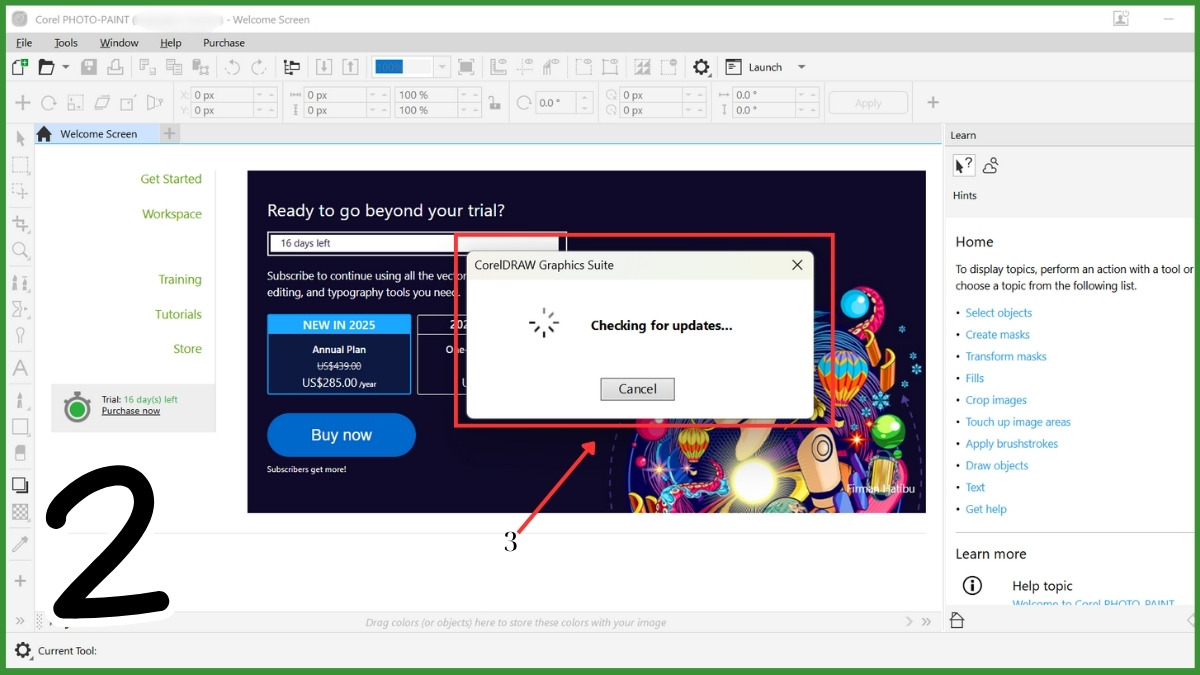Open Training section
The image size is (1200, 675).
pyautogui.click(x=179, y=280)
